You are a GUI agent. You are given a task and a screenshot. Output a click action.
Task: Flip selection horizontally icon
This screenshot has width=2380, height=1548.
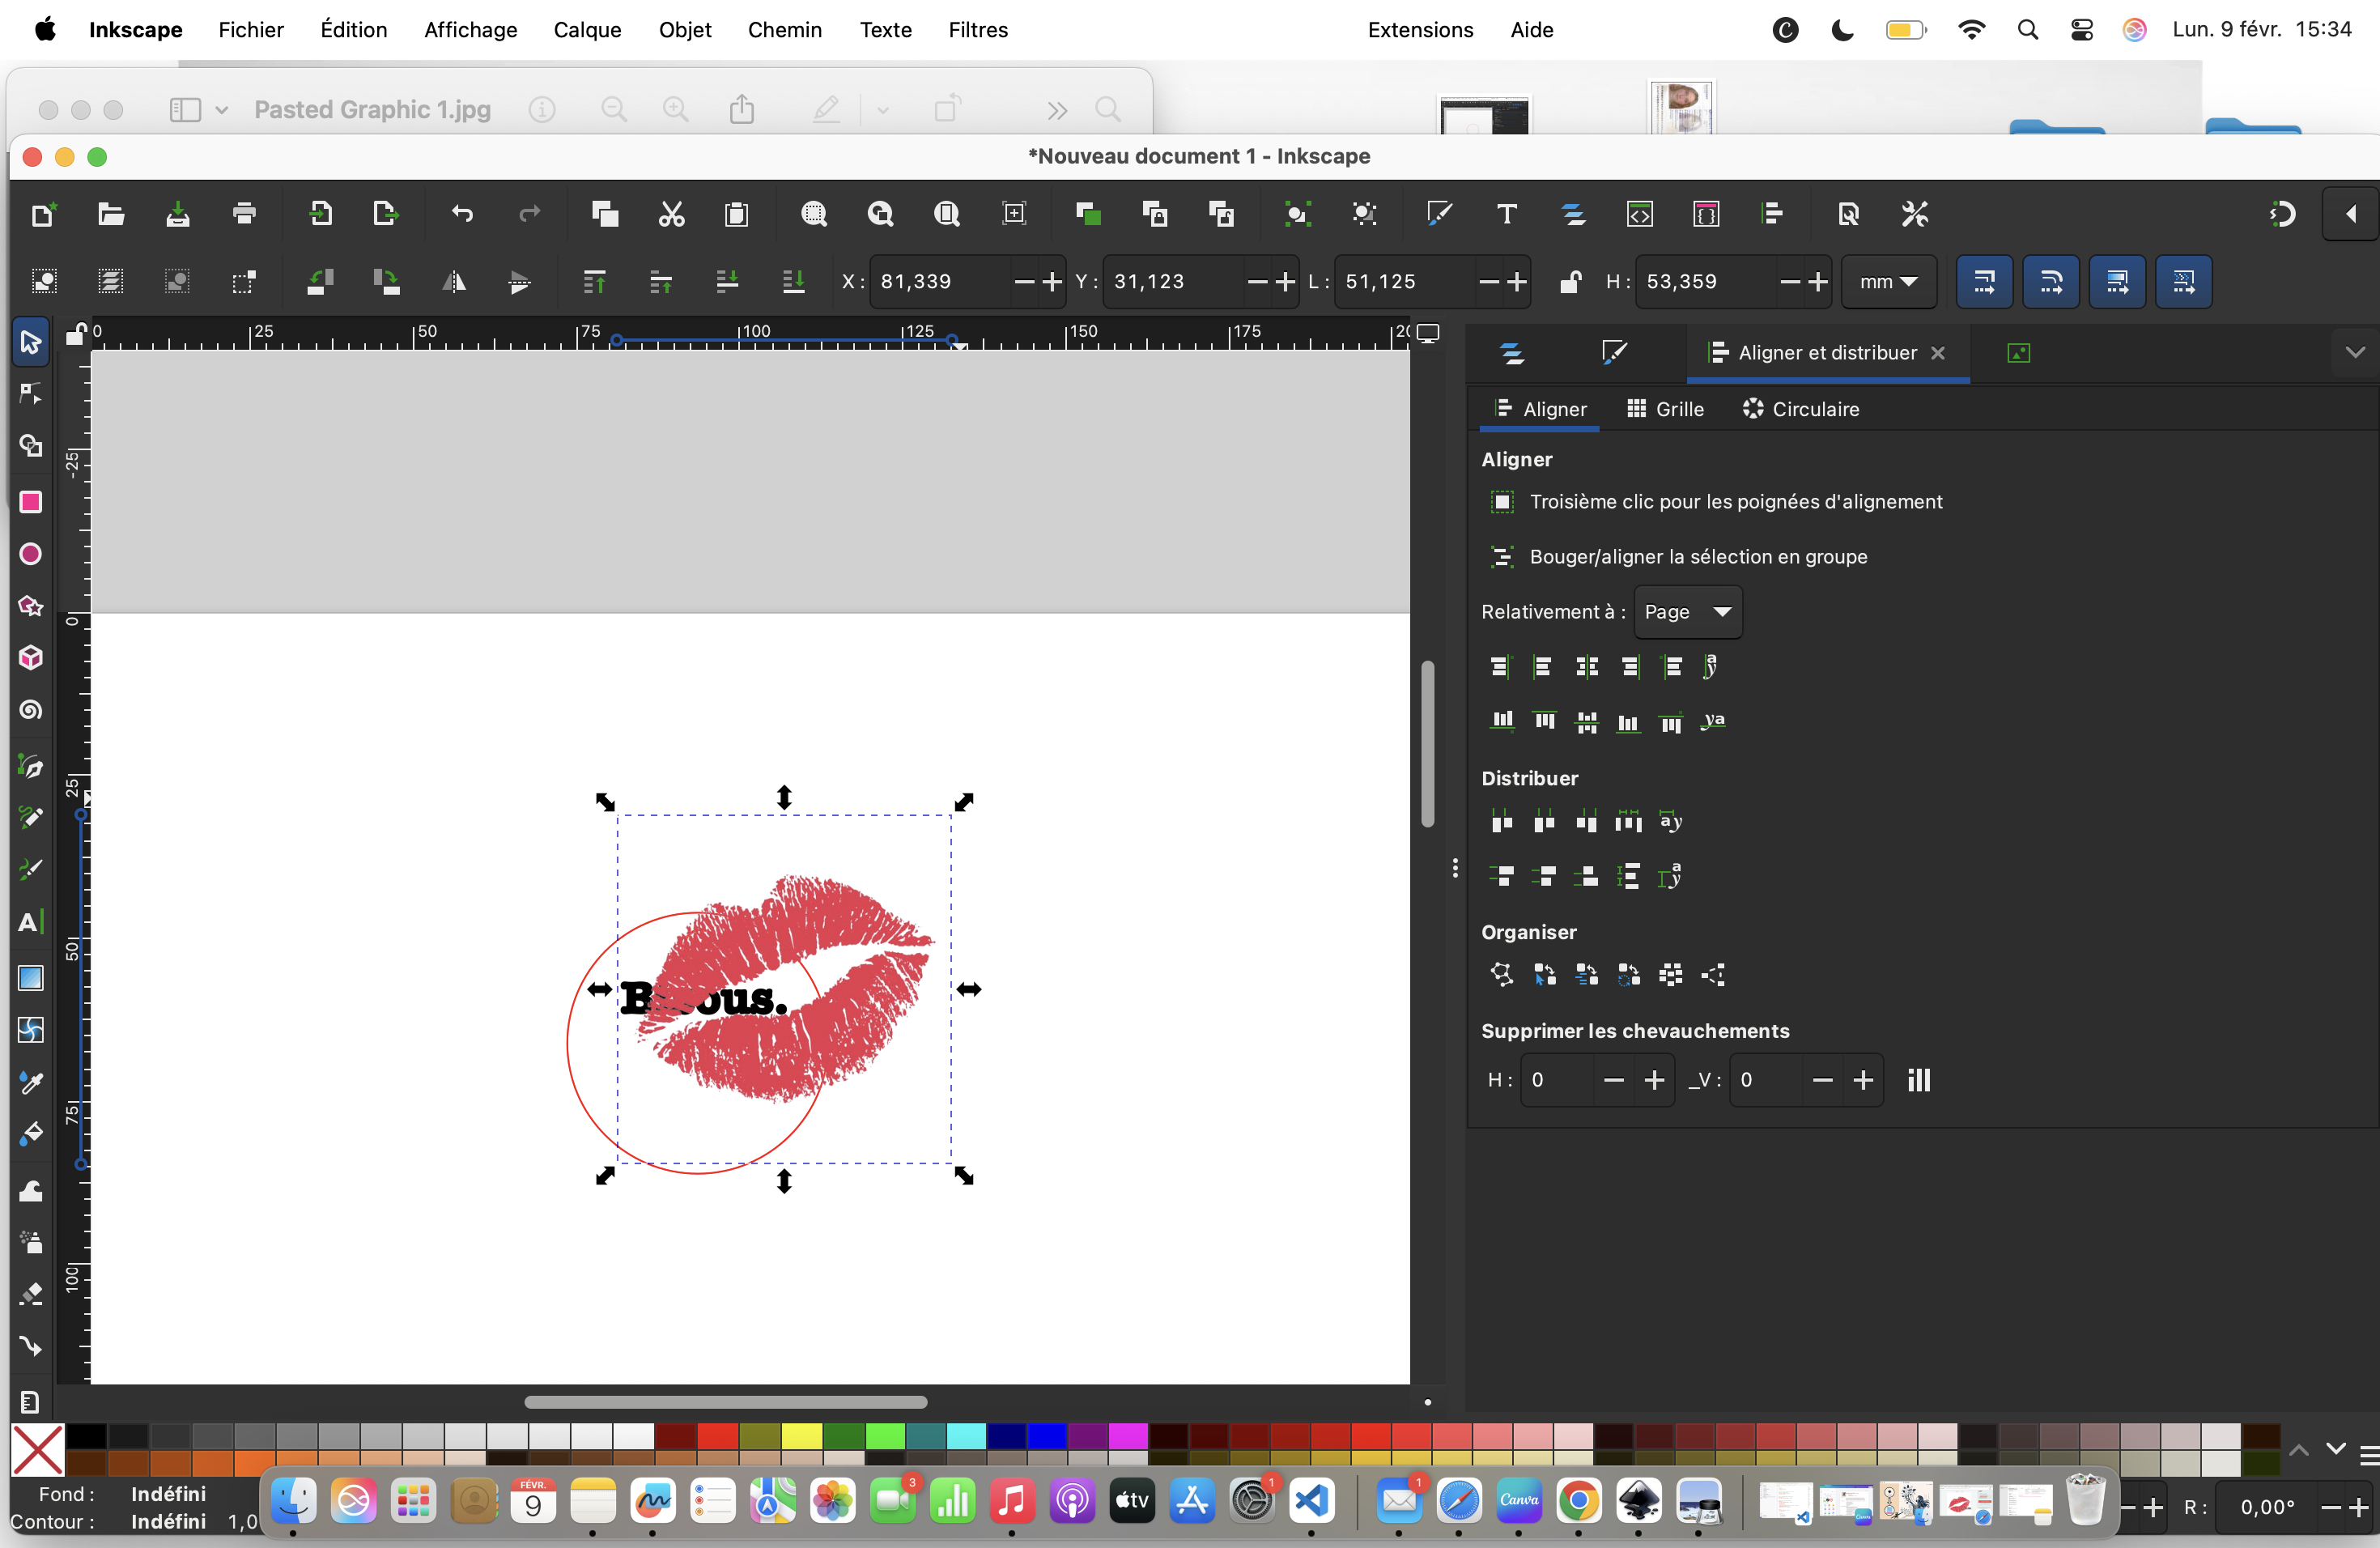click(x=454, y=282)
